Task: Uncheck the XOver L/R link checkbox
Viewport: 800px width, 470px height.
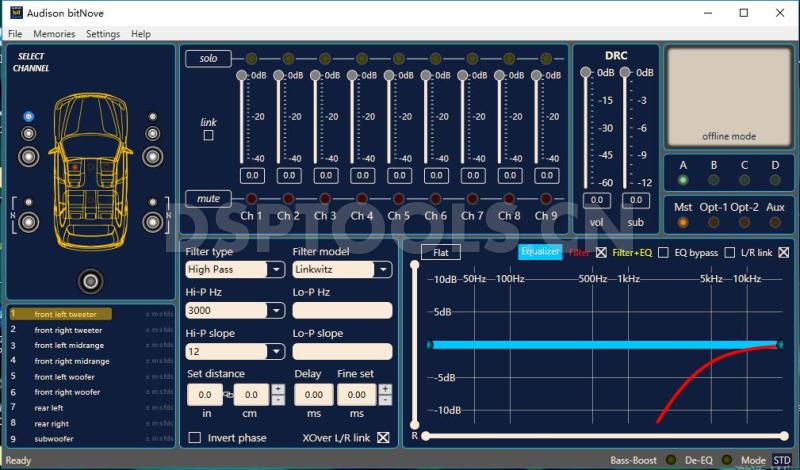Action: point(383,438)
